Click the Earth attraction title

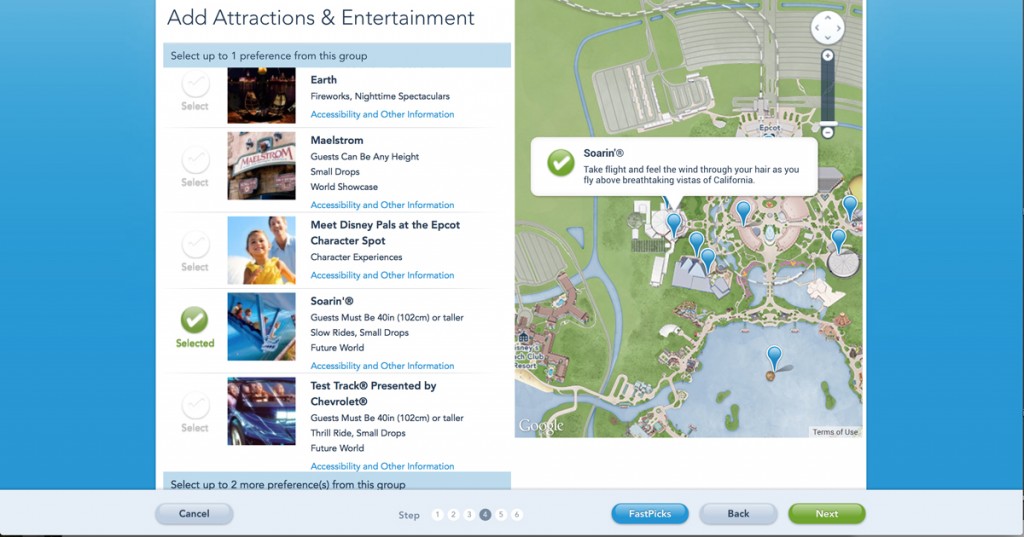323,80
